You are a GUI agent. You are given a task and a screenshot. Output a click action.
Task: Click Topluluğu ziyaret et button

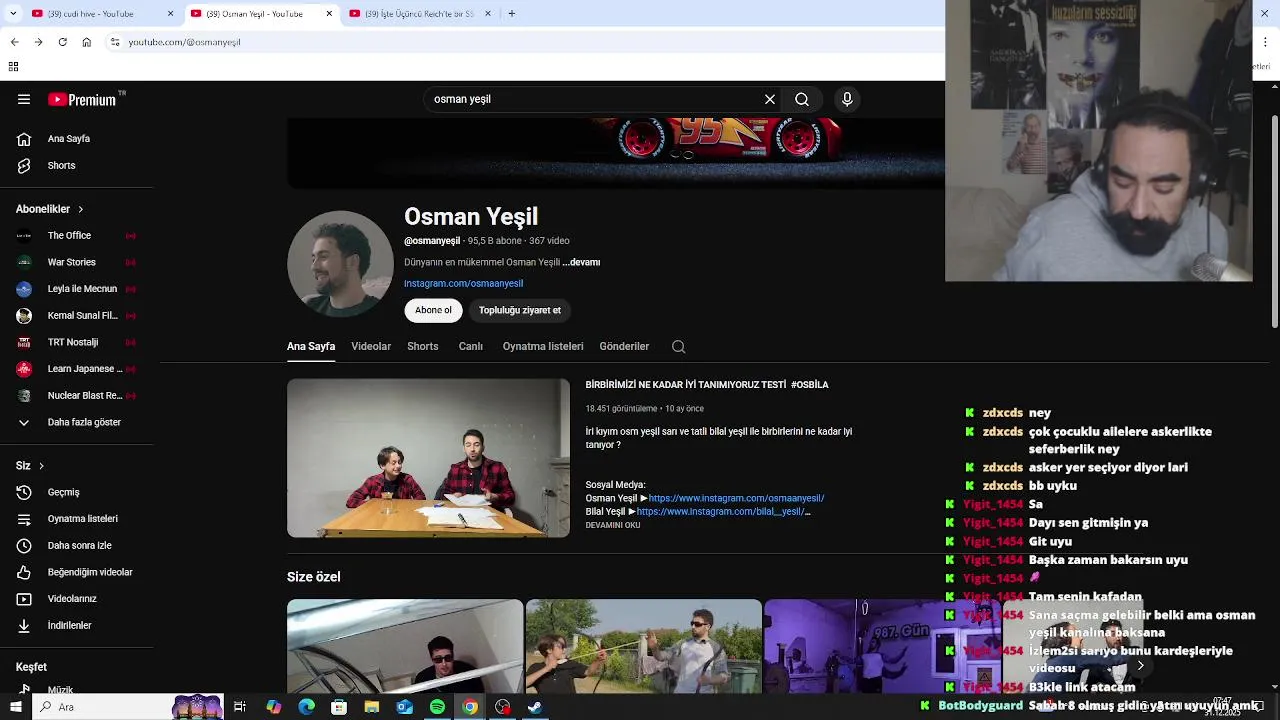pyautogui.click(x=520, y=310)
